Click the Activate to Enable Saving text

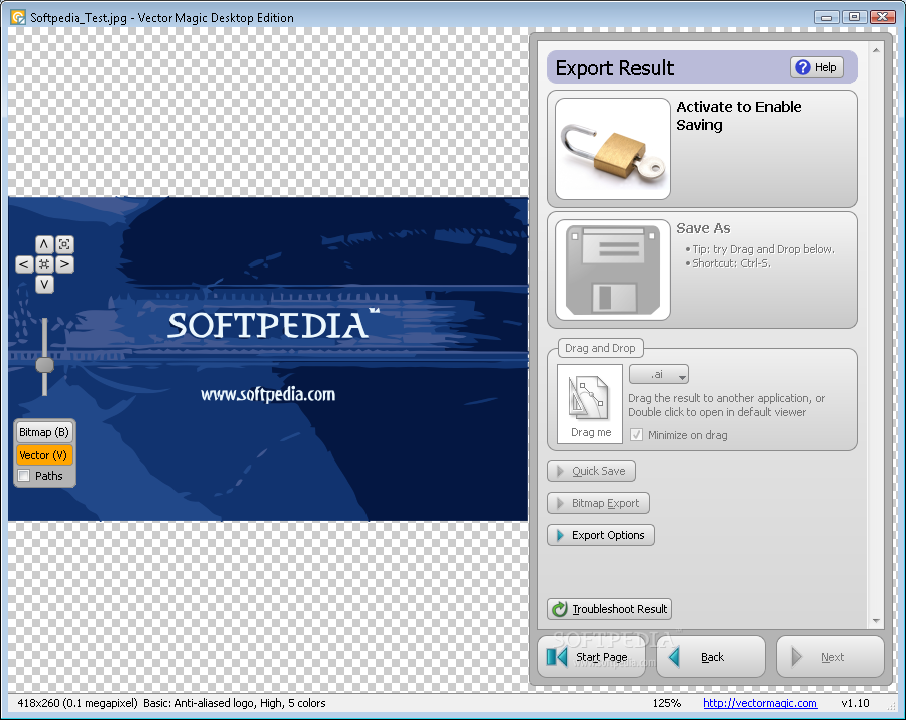(738, 116)
